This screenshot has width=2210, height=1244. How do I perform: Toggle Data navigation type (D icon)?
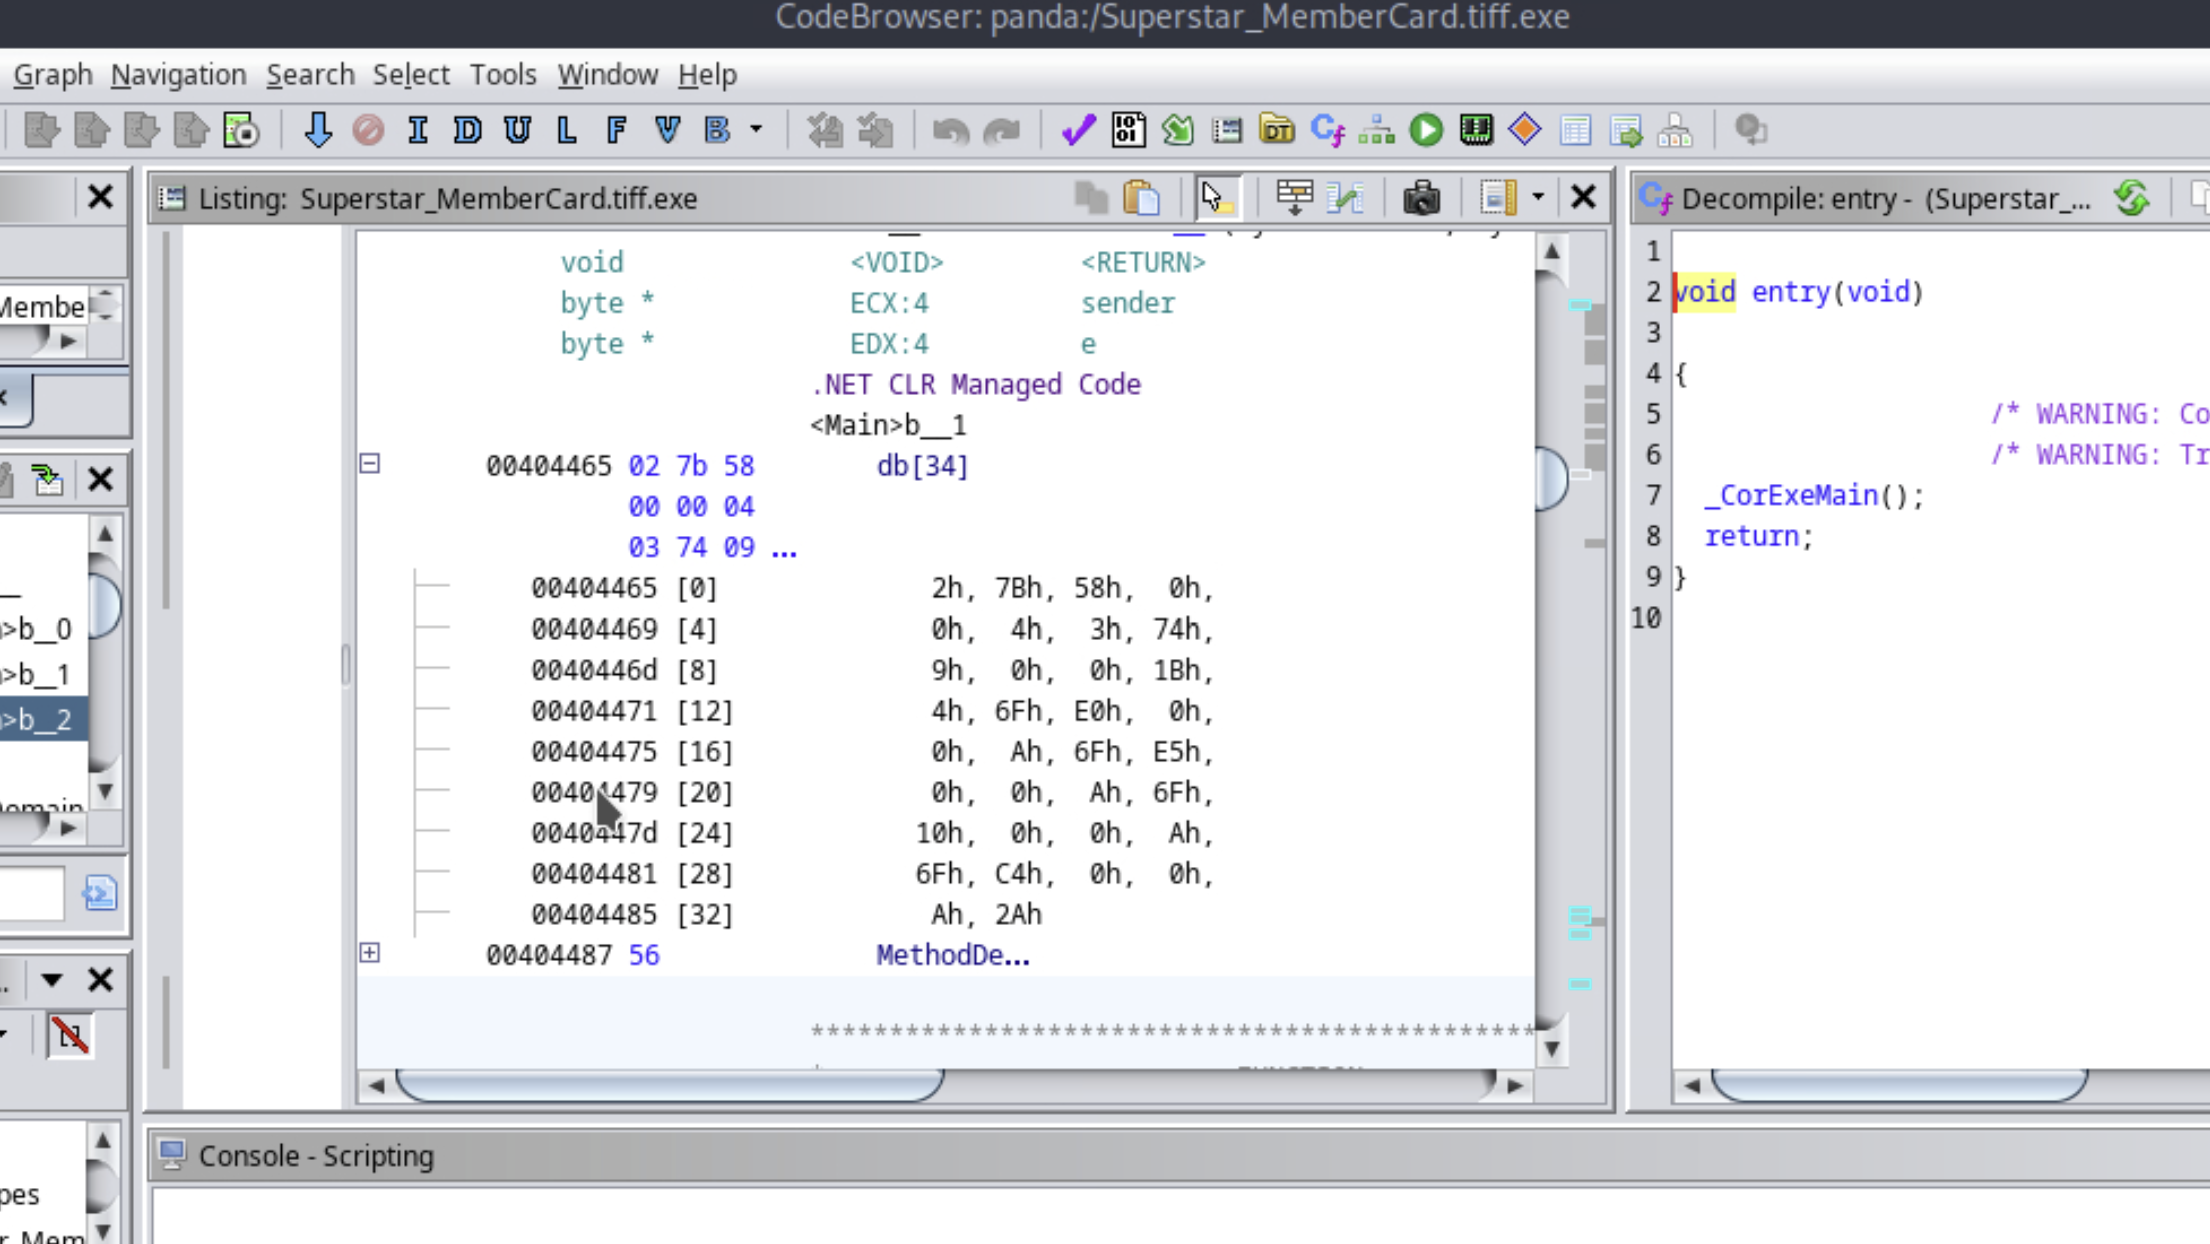467,130
